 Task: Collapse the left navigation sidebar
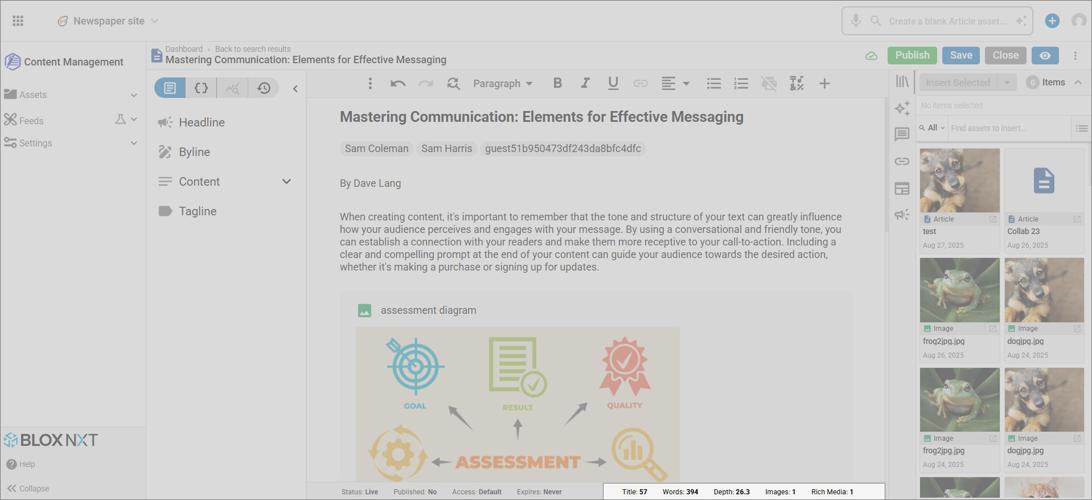tap(28, 488)
